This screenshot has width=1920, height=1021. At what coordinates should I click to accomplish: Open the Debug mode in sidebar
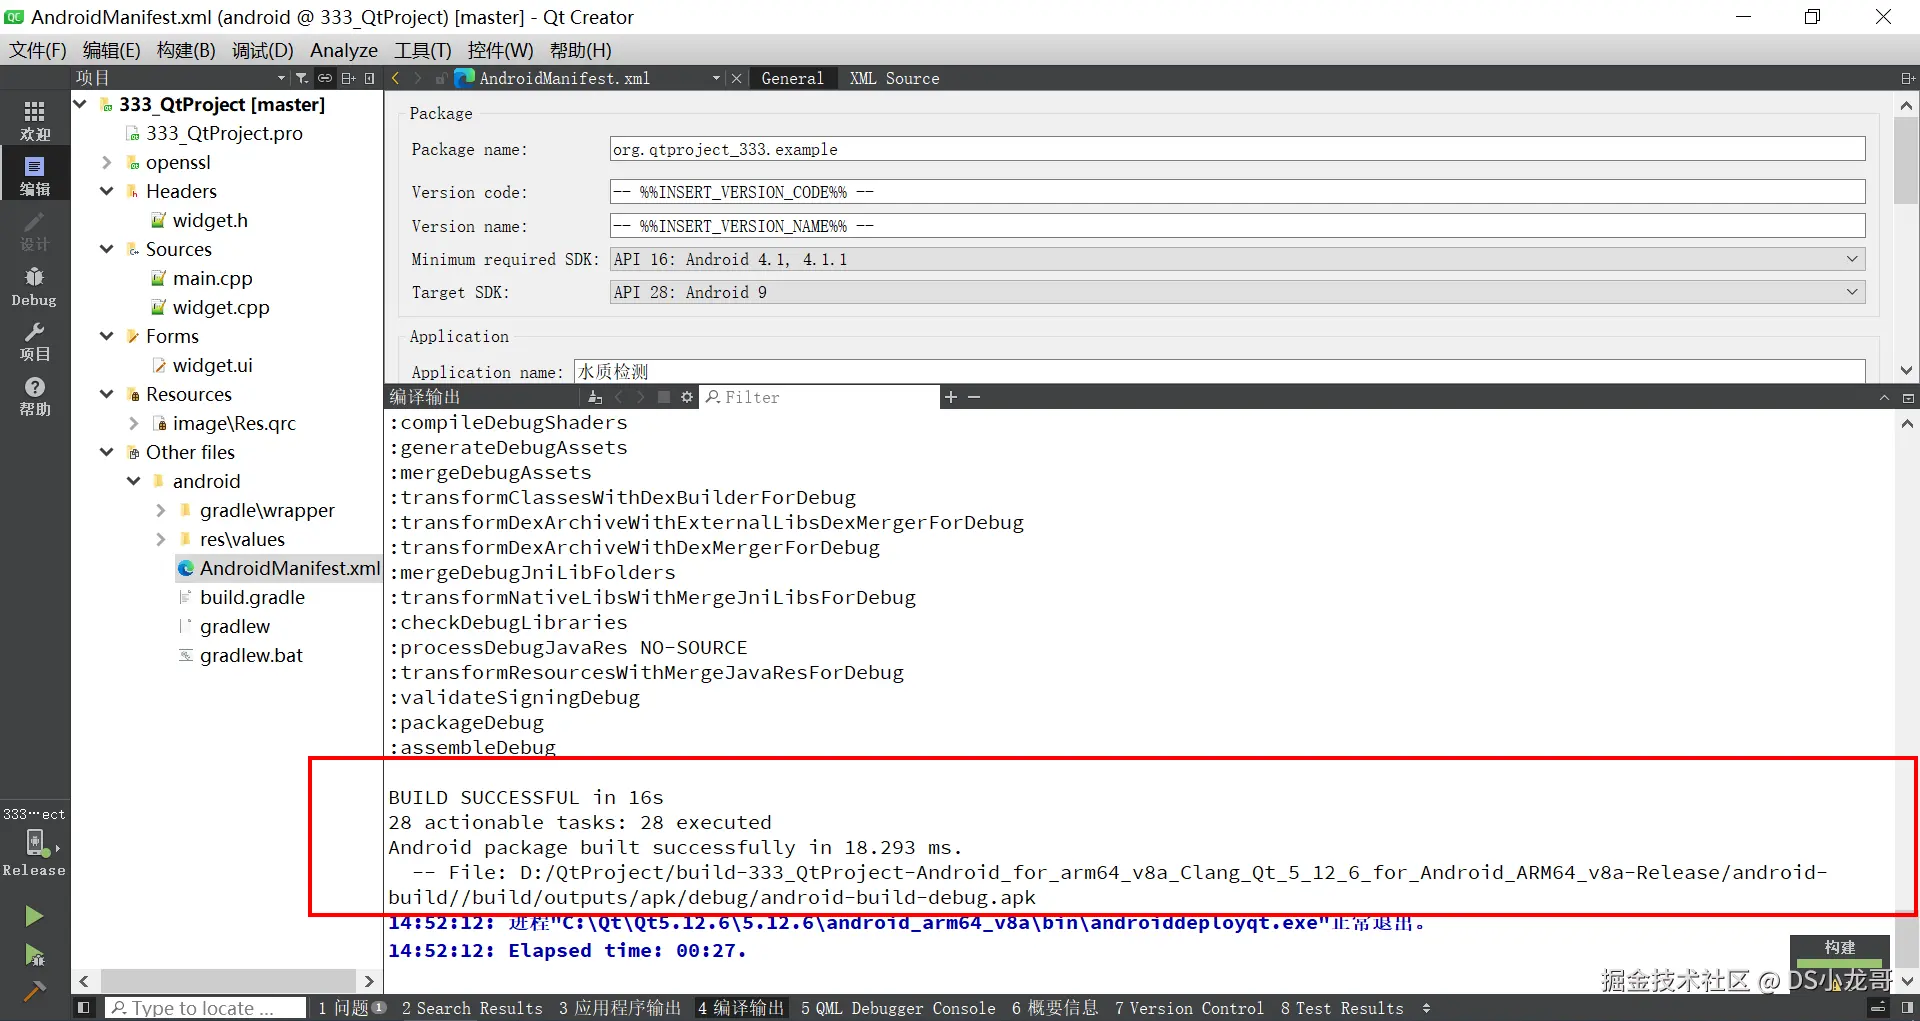pos(35,286)
